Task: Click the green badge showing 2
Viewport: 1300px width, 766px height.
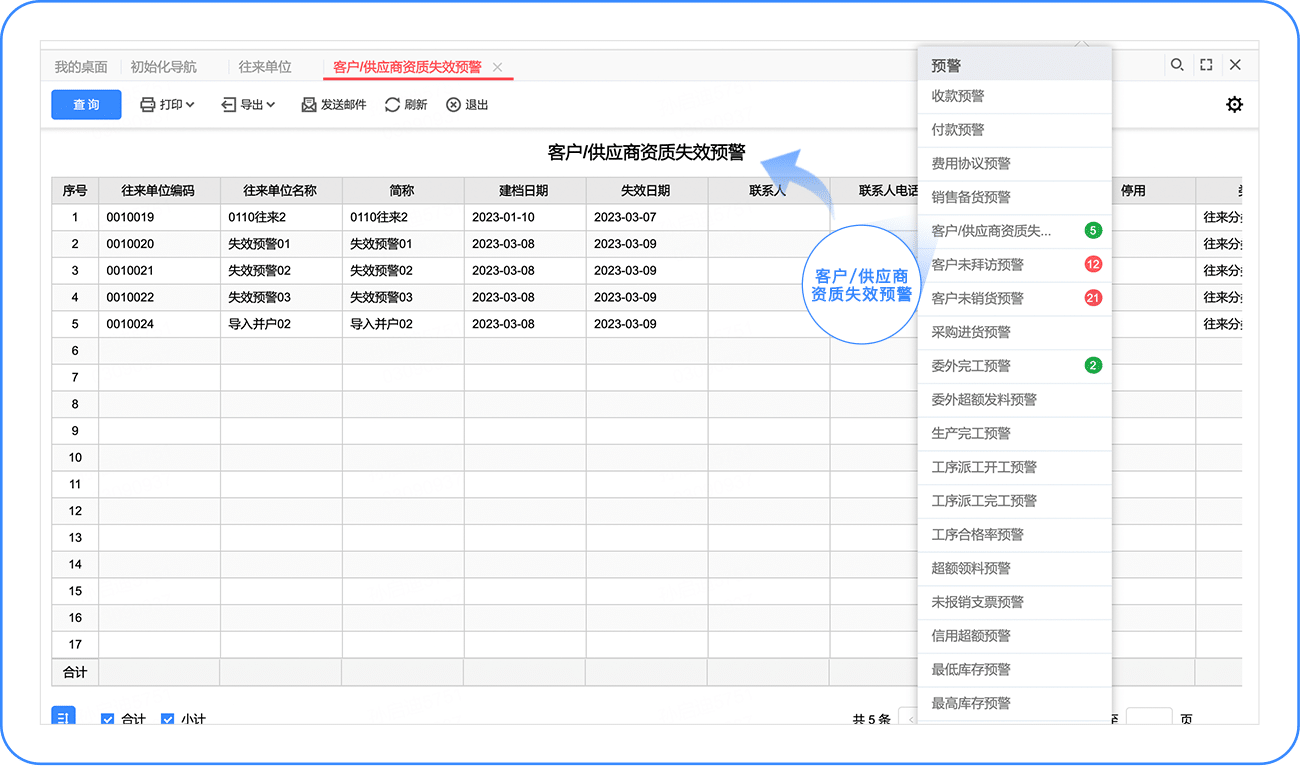Action: point(1093,366)
